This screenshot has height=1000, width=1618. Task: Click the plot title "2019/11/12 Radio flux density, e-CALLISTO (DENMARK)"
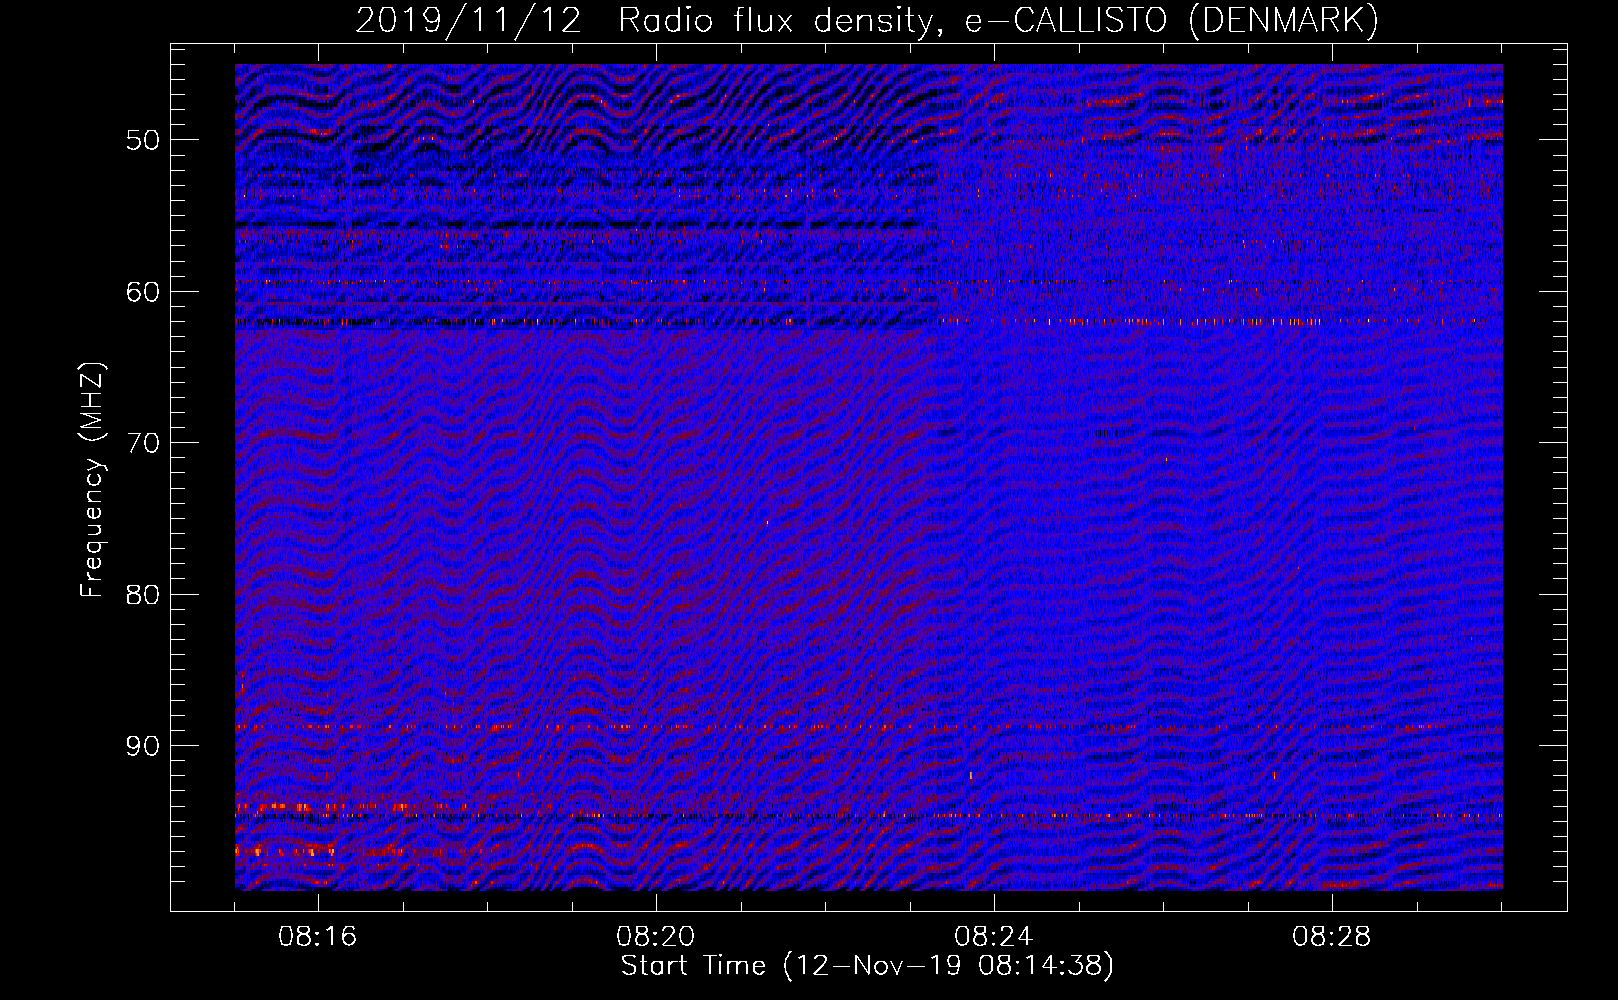[x=867, y=21]
